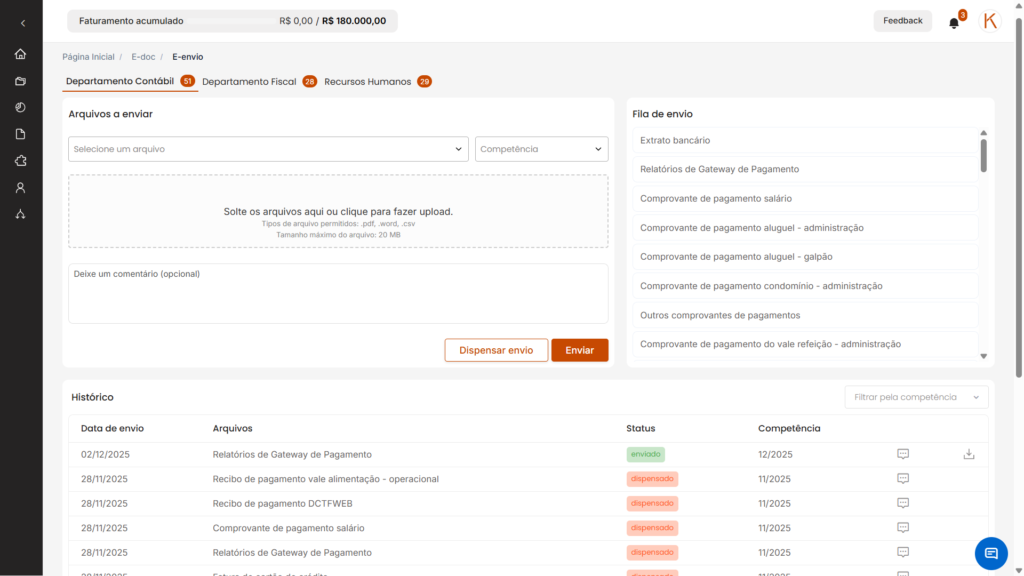The image size is (1024, 576).
Task: Expand the 'Selecione um arquivo' dropdown
Action: point(267,149)
